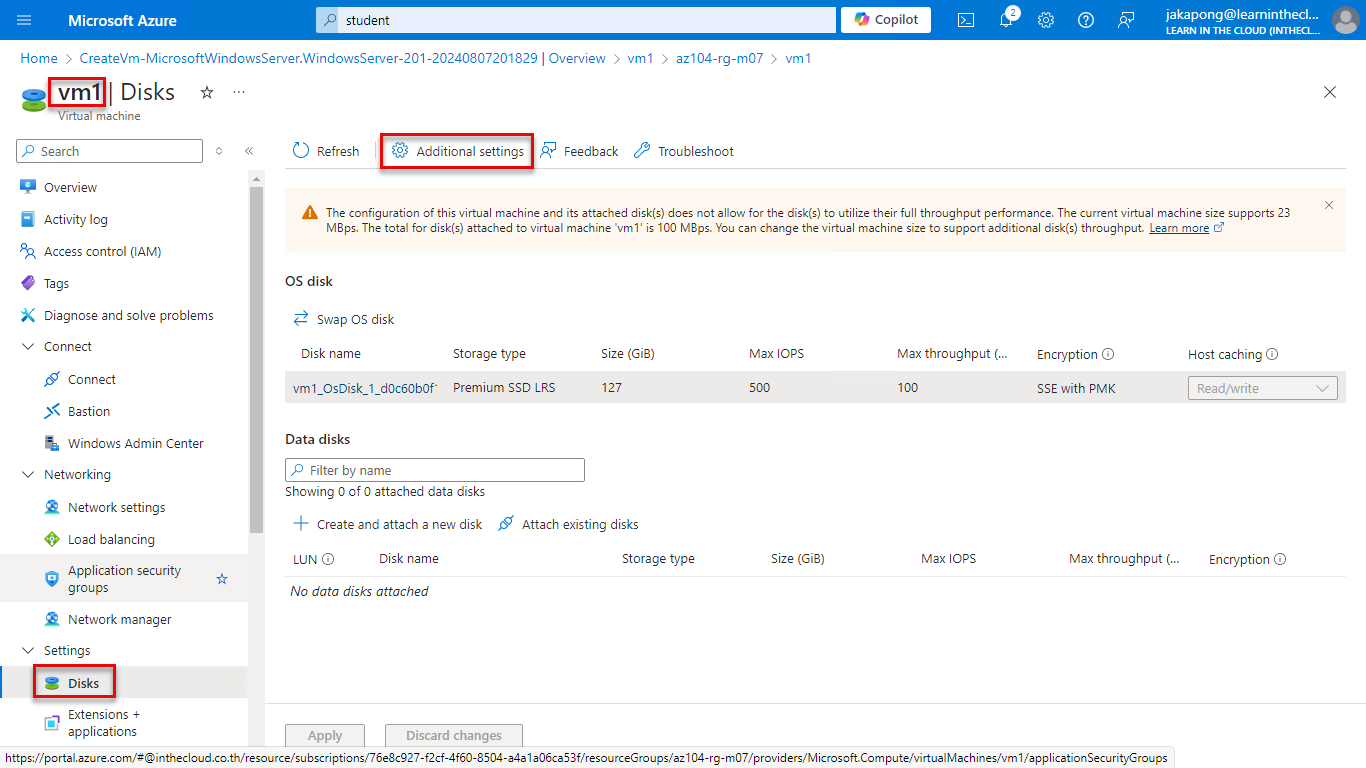The width and height of the screenshot is (1366, 768).
Task: Select the vm1_OsDisk_1_d0c60b0f disk name
Action: (365, 388)
